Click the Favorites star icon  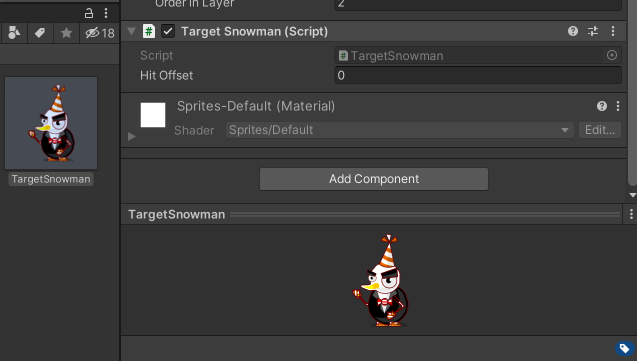(66, 33)
